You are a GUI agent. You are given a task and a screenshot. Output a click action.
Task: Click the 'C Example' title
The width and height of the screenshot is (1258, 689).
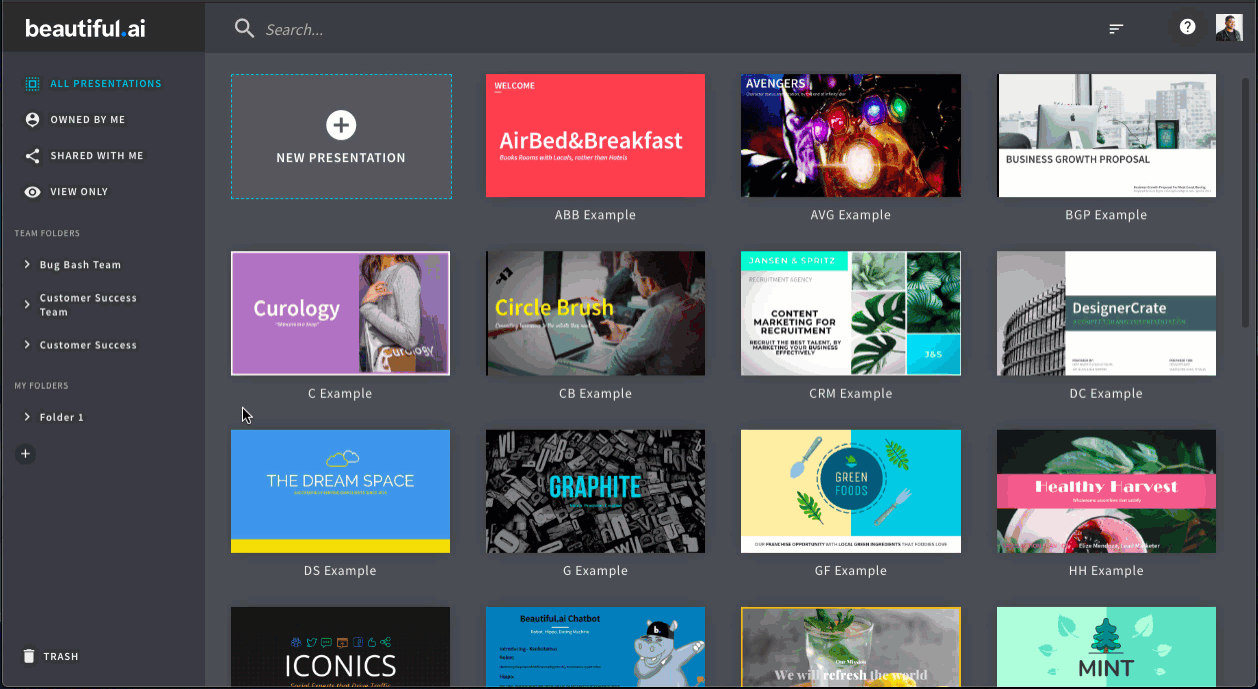(x=340, y=393)
